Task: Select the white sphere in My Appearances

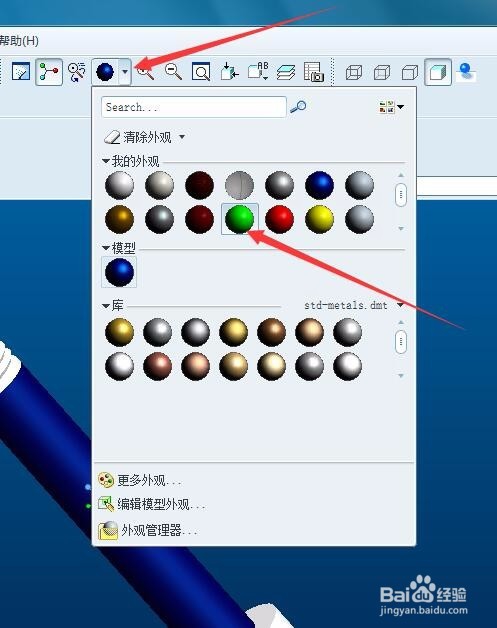Action: click(x=119, y=185)
